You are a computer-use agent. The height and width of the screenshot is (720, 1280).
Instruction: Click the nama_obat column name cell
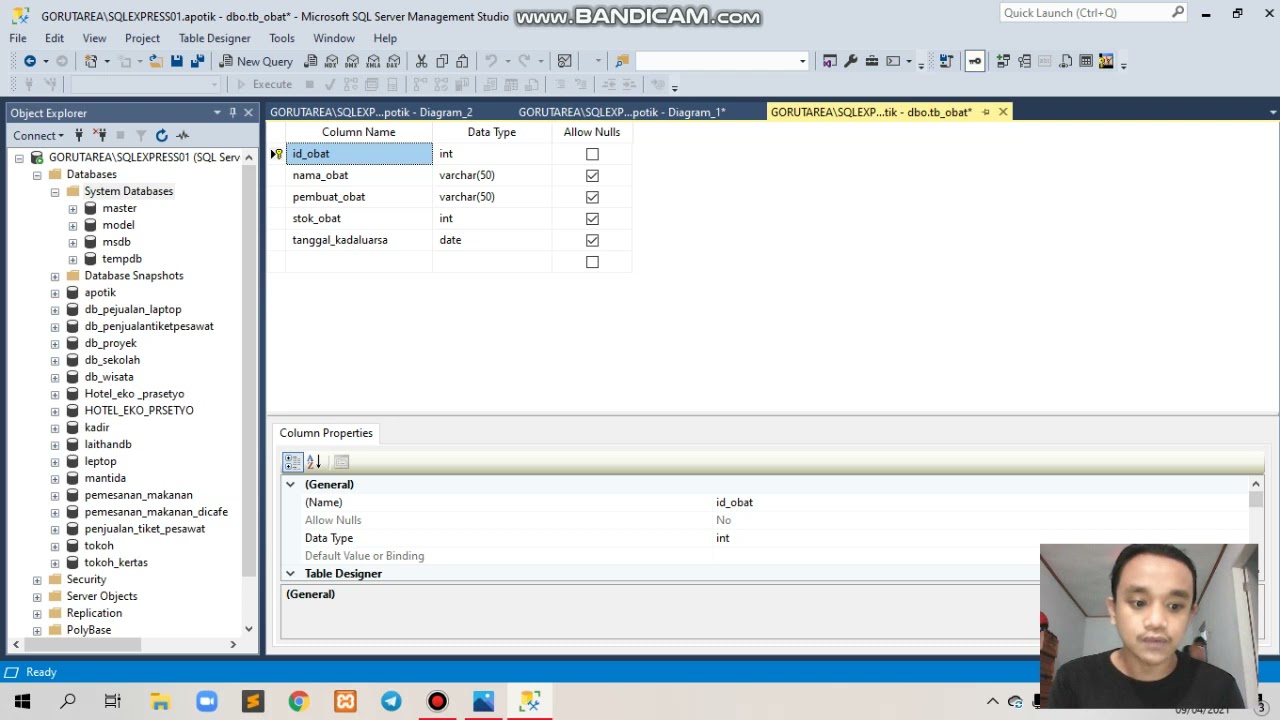[359, 176]
